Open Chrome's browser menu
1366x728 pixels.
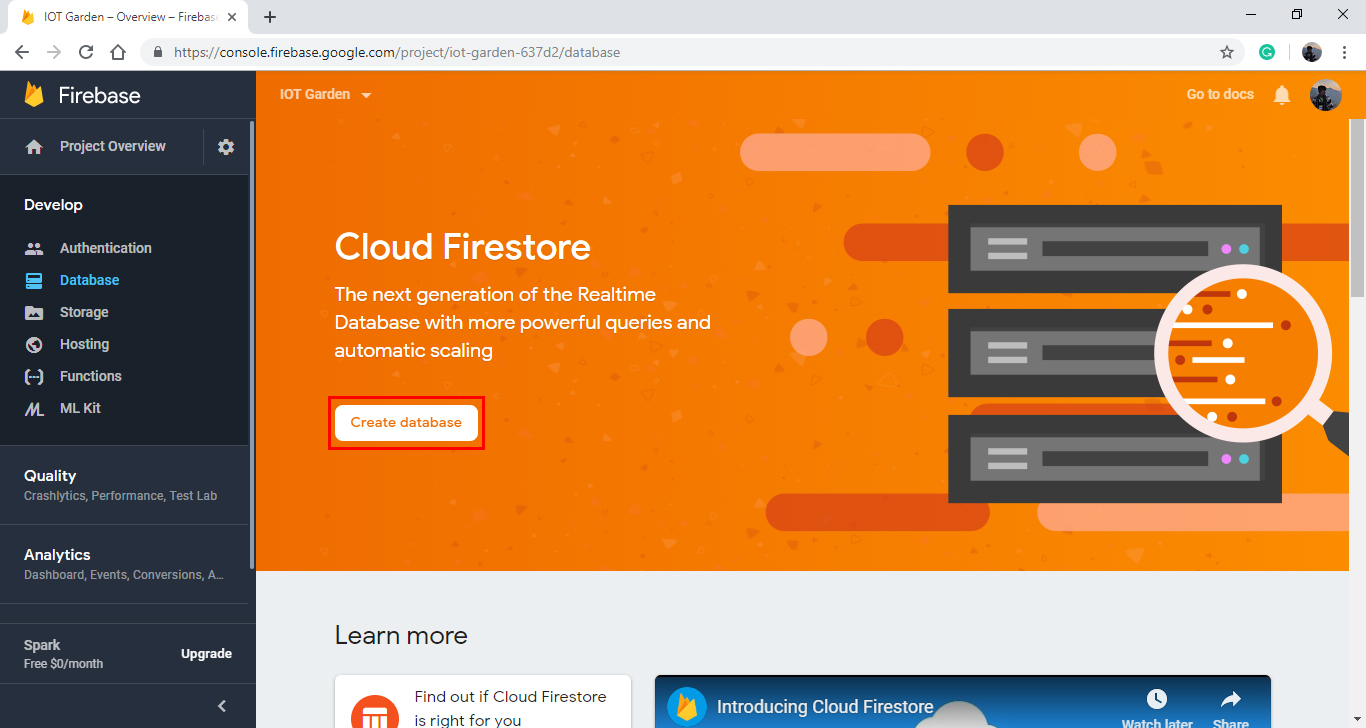[1344, 52]
